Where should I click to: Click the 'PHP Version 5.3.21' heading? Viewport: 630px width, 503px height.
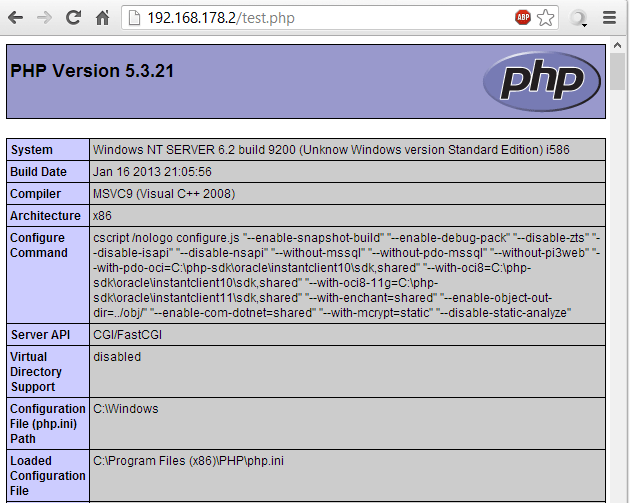point(92,71)
